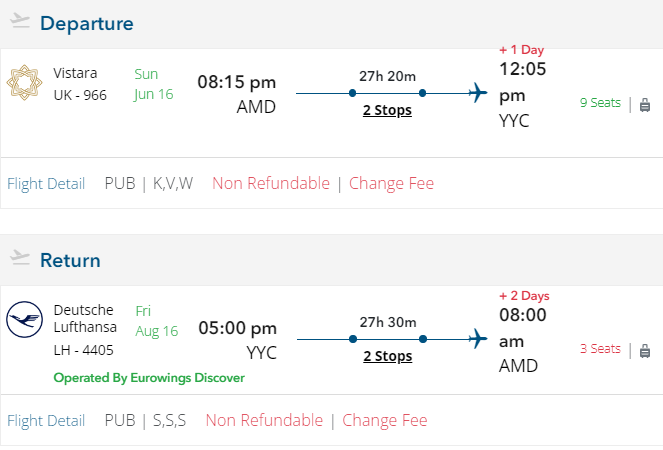Click the return Non Refundable policy link

point(264,420)
